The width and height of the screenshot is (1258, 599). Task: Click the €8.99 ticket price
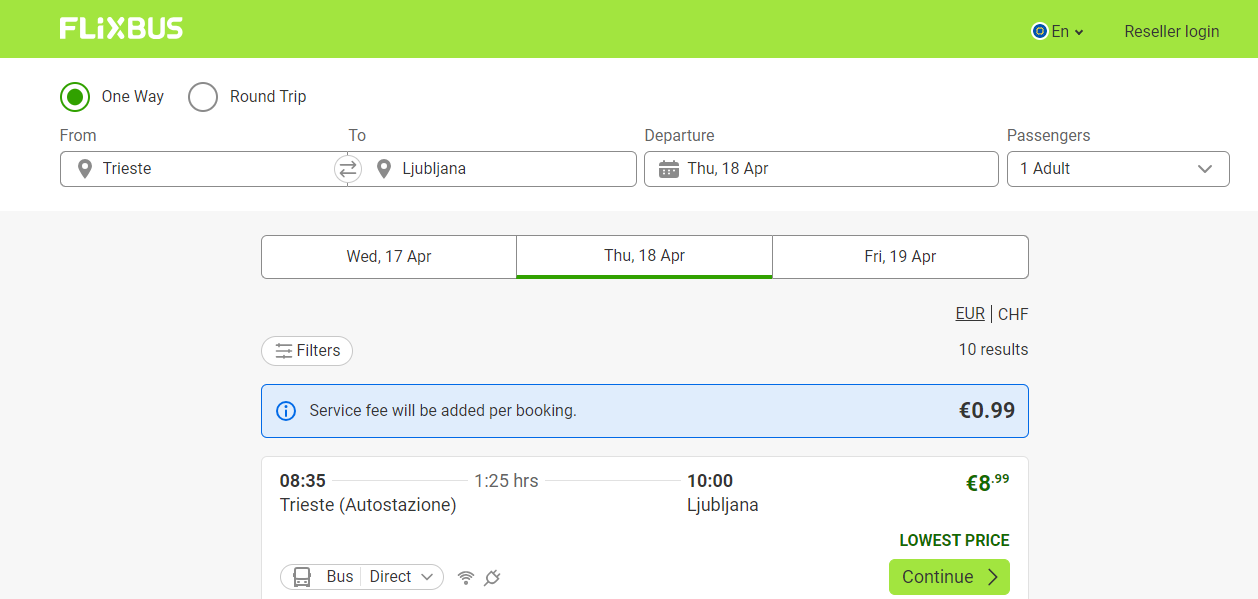point(987,483)
